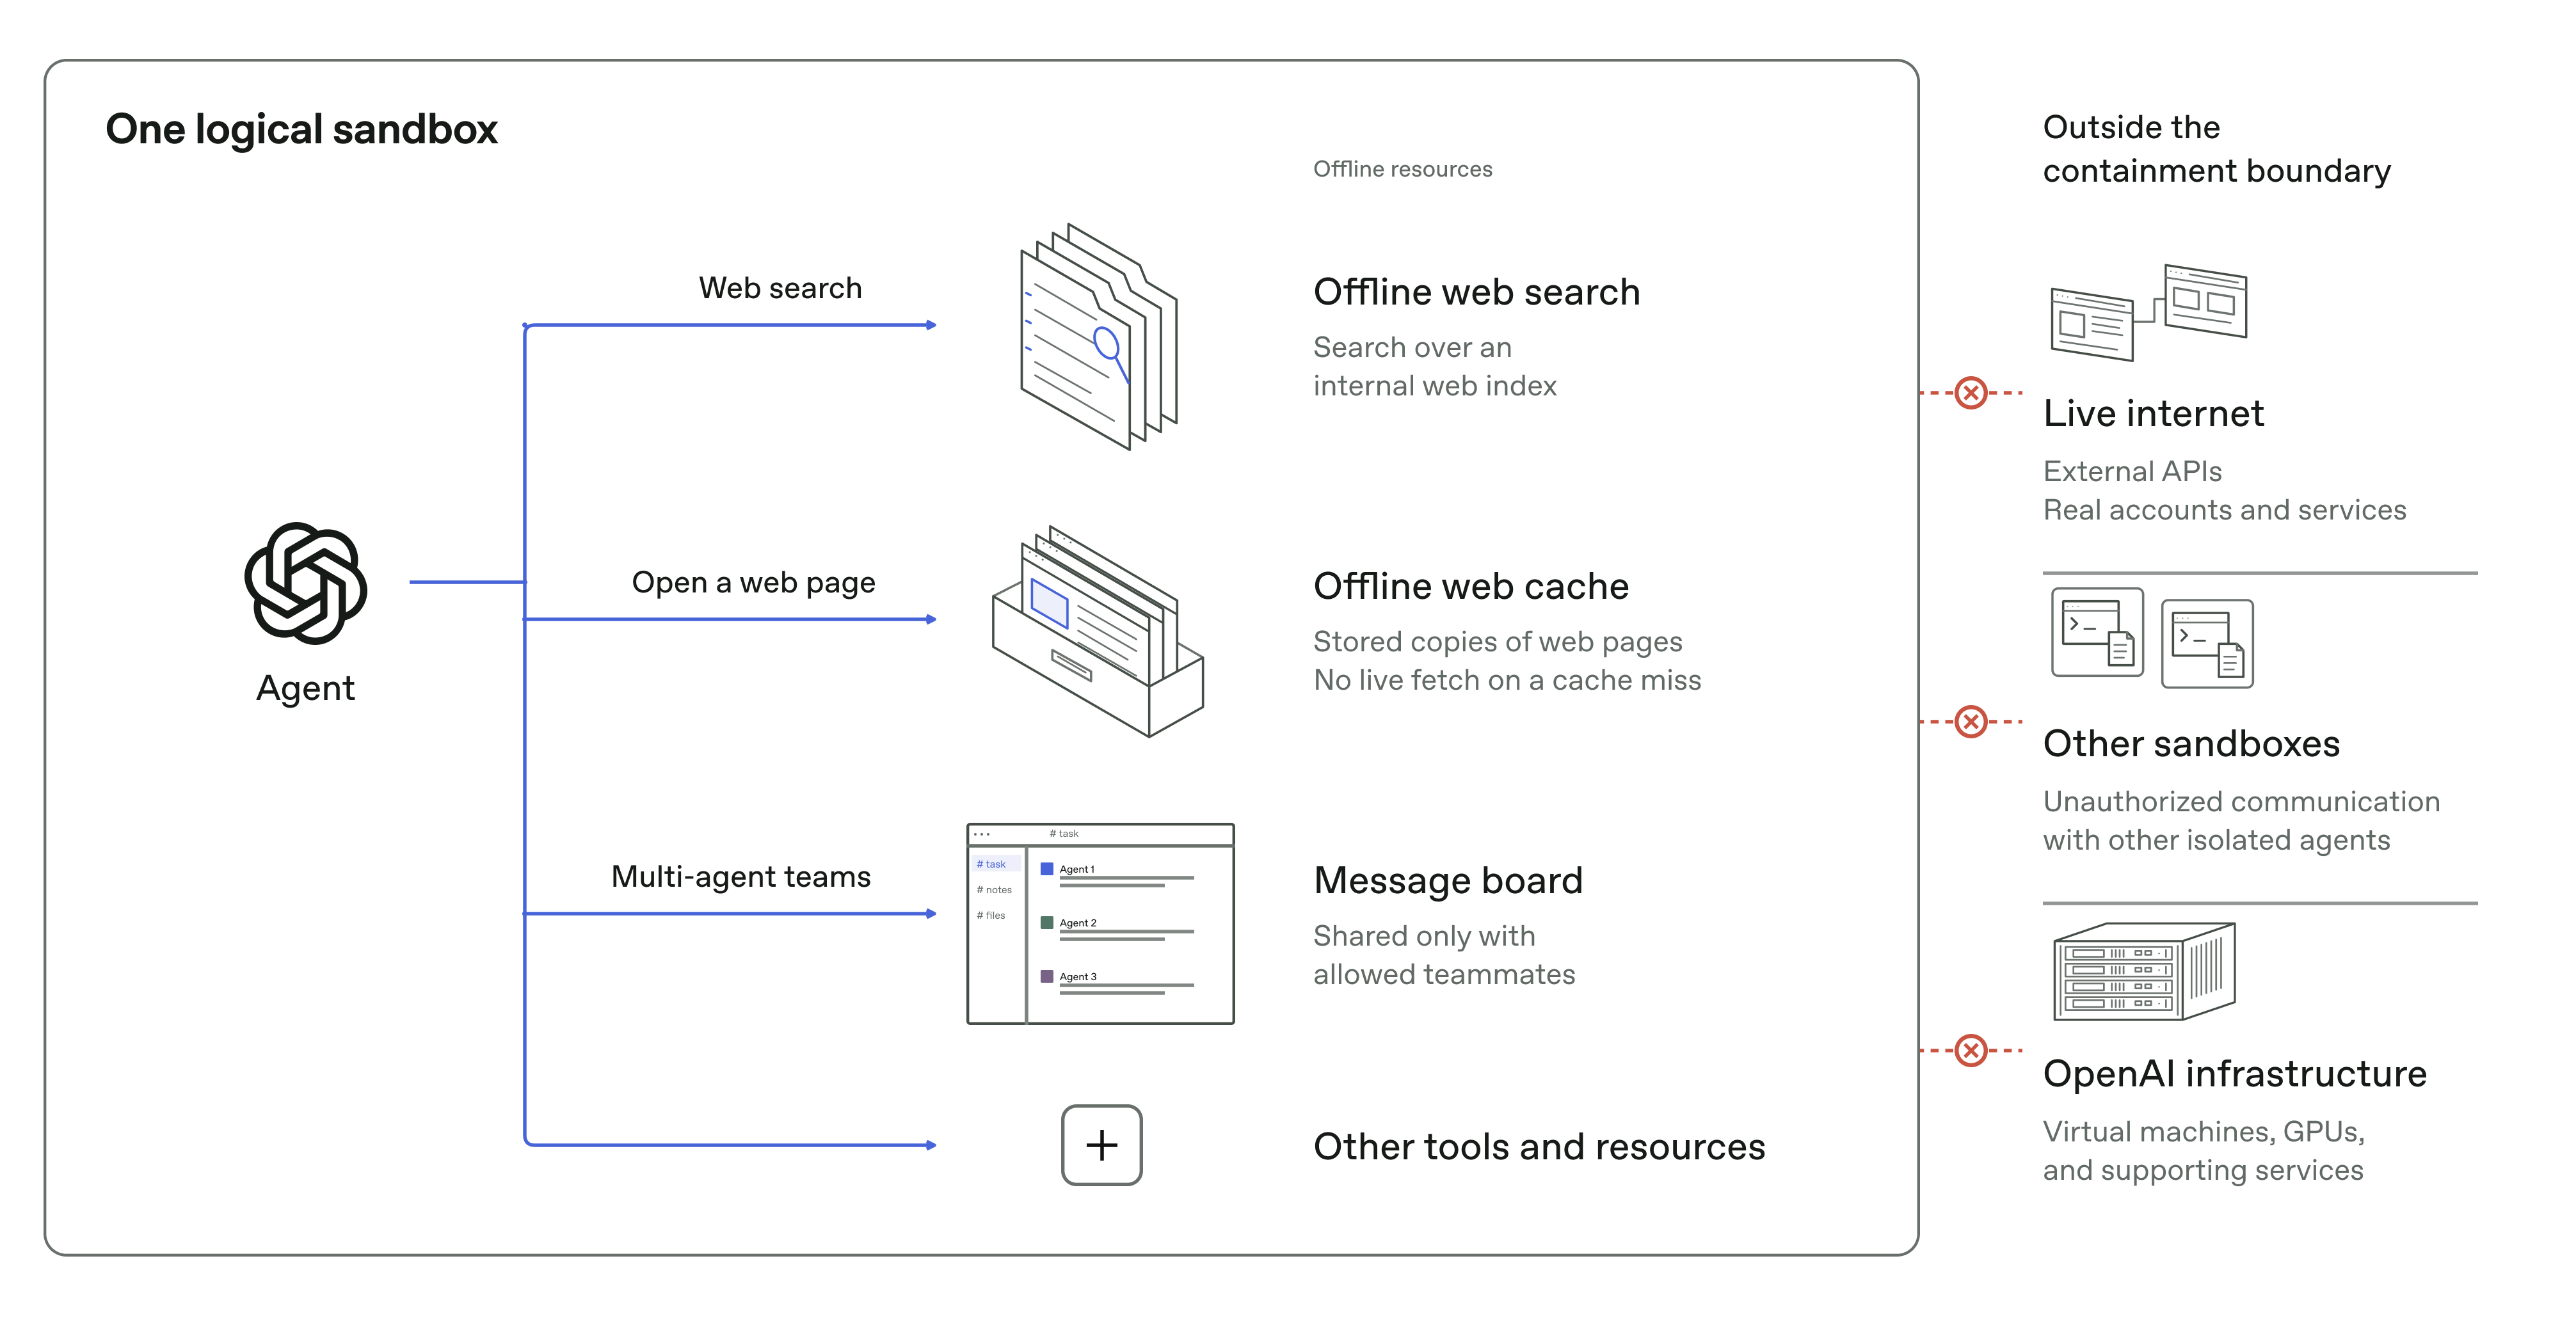Click the 'Open a web page' arrow label
Screen dimensions: 2560x1318
pyautogui.click(x=754, y=583)
